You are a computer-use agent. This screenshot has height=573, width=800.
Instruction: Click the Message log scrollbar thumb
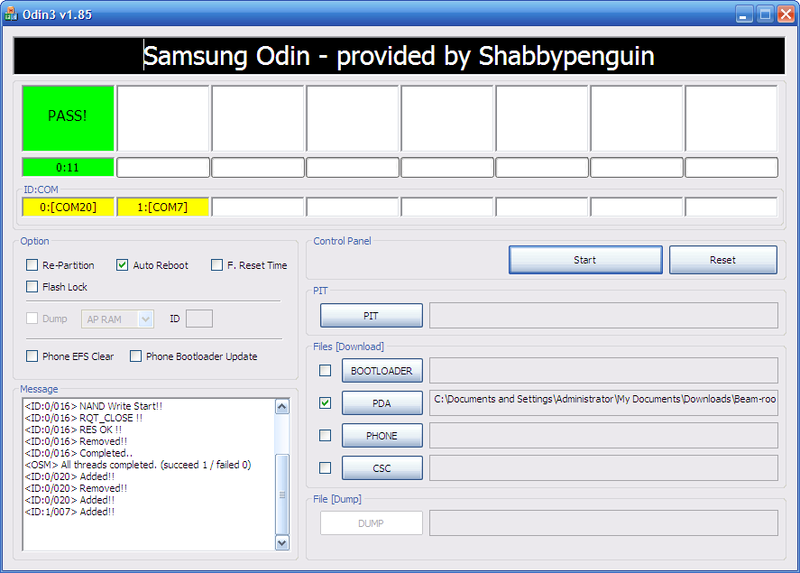point(282,494)
